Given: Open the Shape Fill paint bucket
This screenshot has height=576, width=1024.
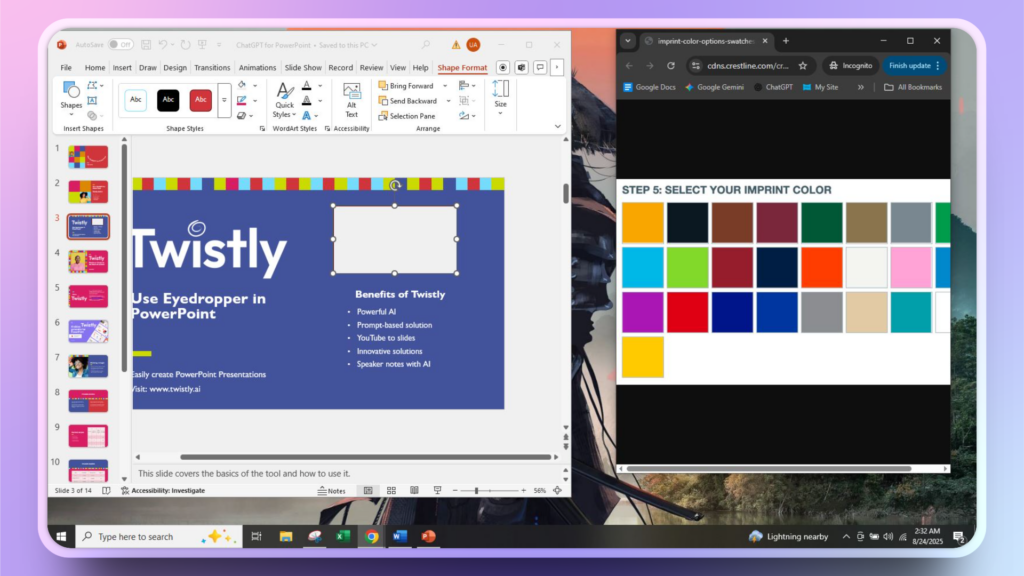Looking at the screenshot, I should pyautogui.click(x=242, y=86).
